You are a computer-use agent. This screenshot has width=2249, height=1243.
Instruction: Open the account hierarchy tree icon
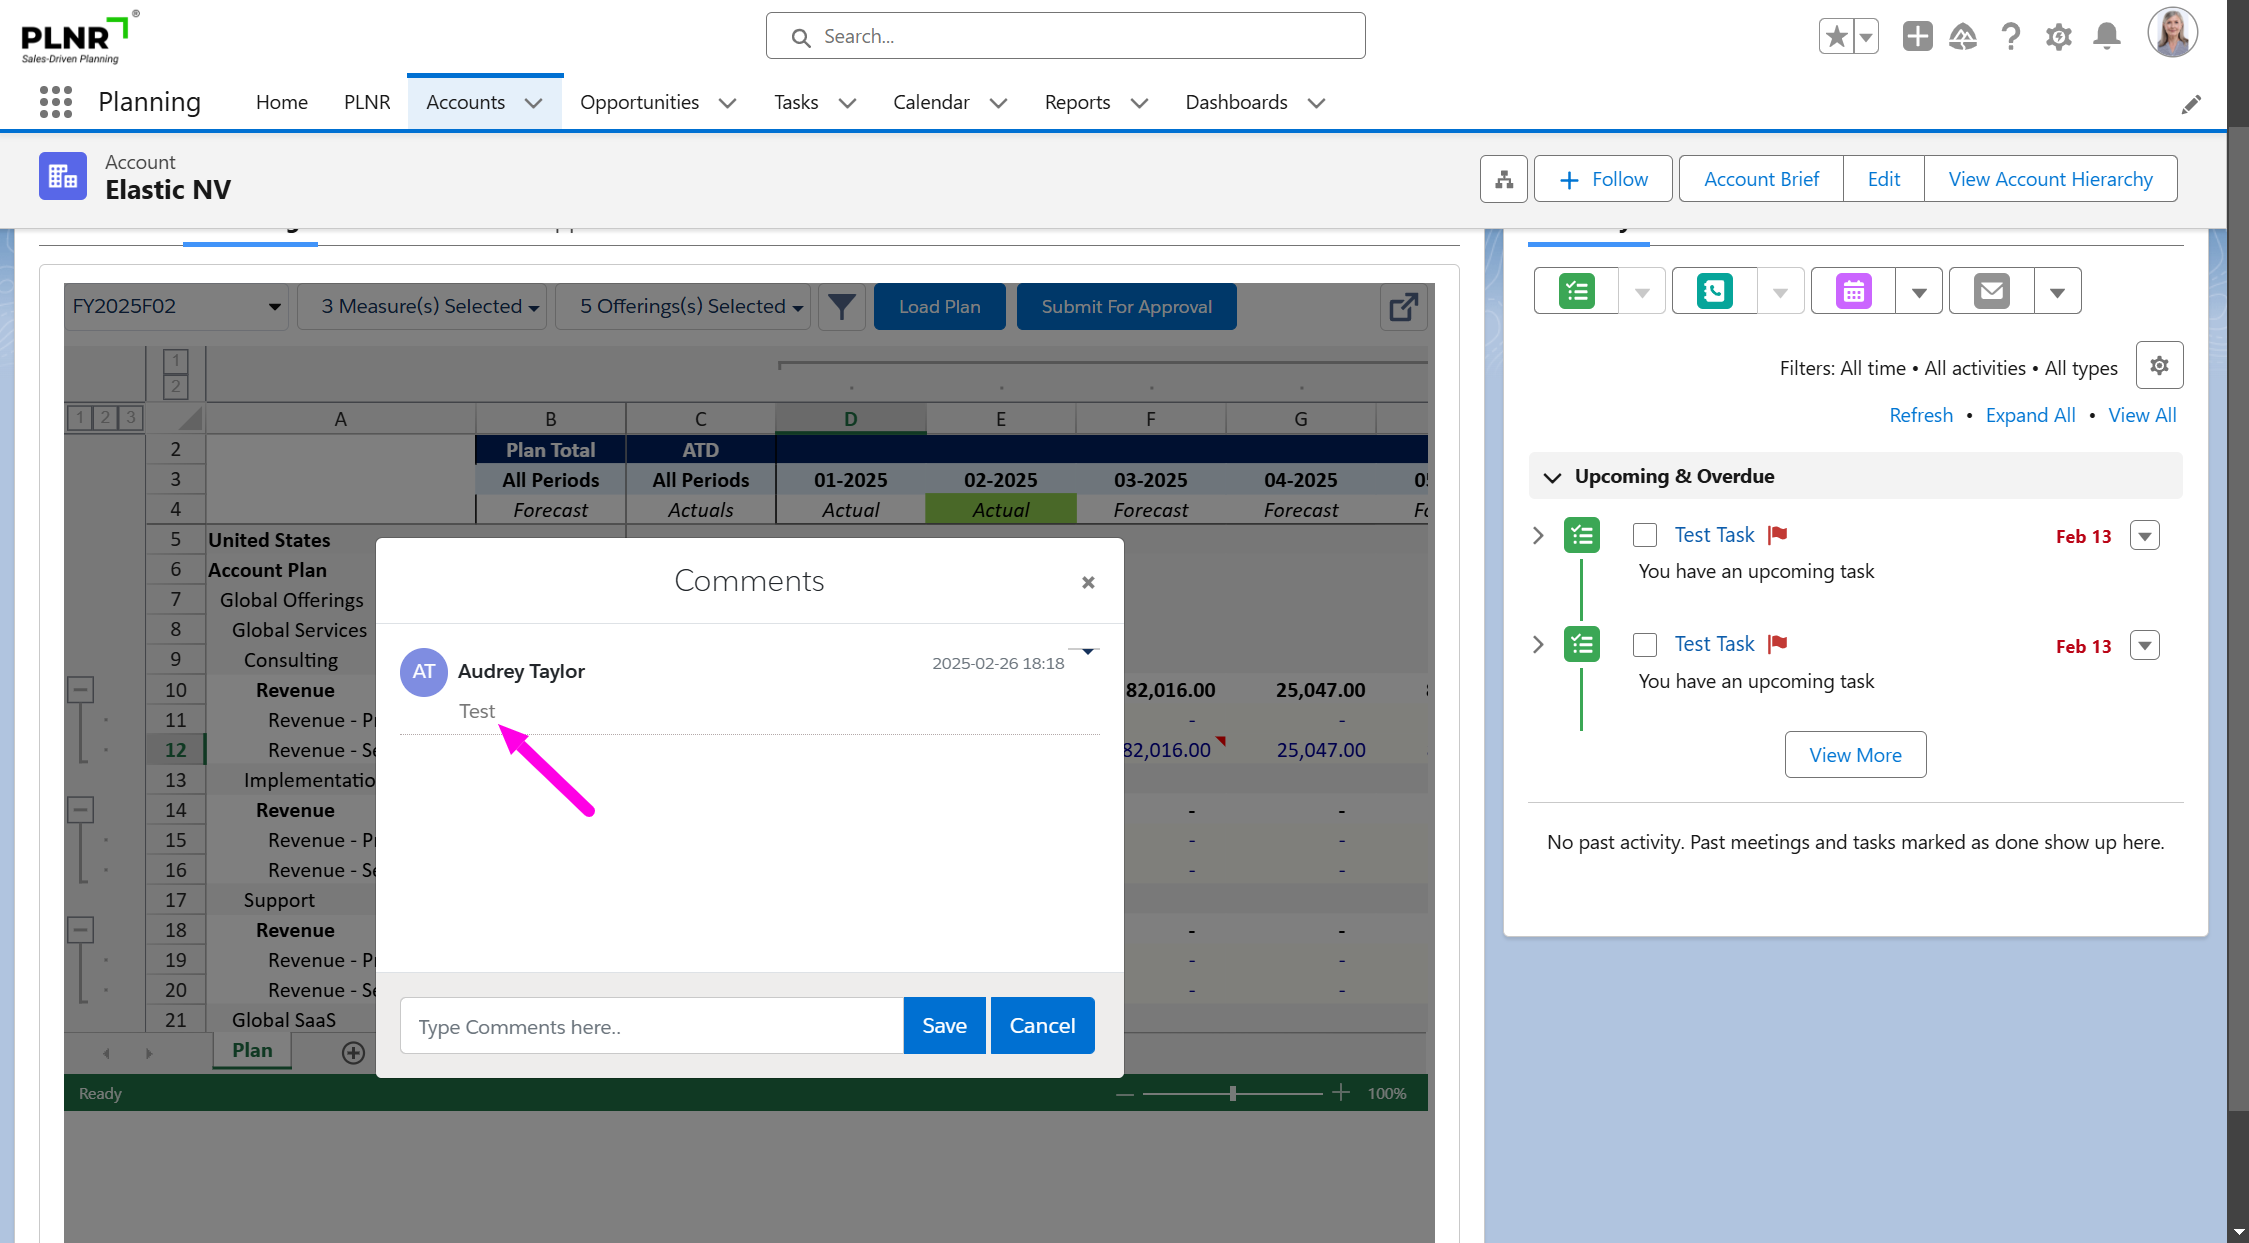[1503, 179]
